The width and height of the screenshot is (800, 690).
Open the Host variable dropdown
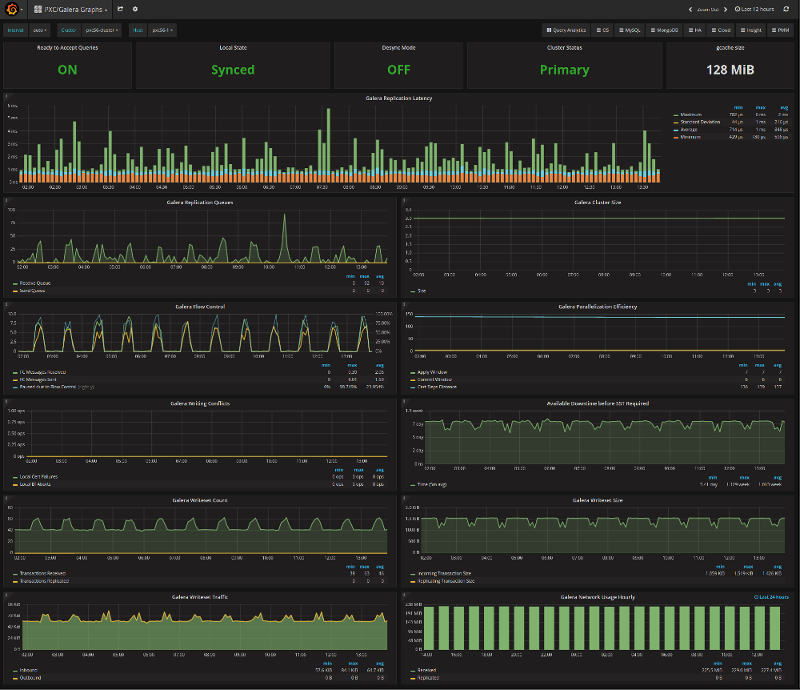coord(163,31)
